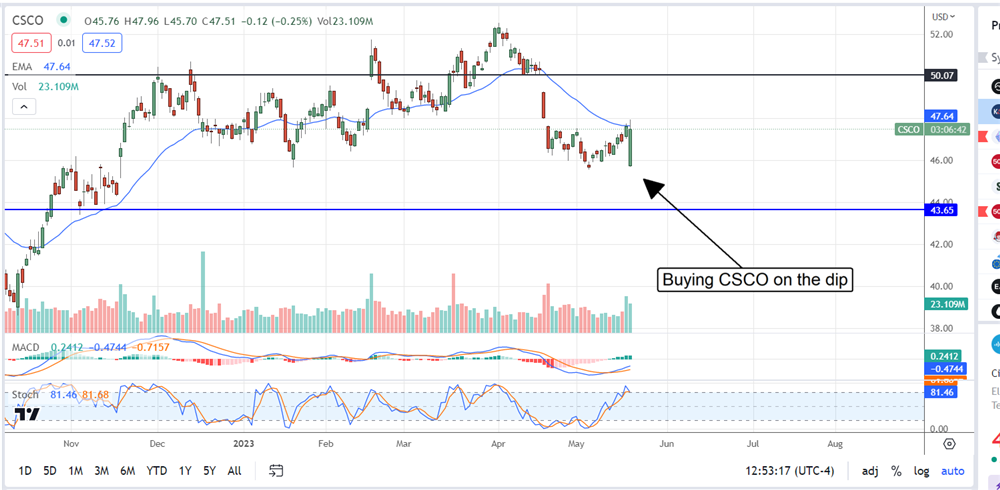Open chart settings hexagon gear icon
Image resolution: width=1000 pixels, height=490 pixels.
[x=949, y=443]
